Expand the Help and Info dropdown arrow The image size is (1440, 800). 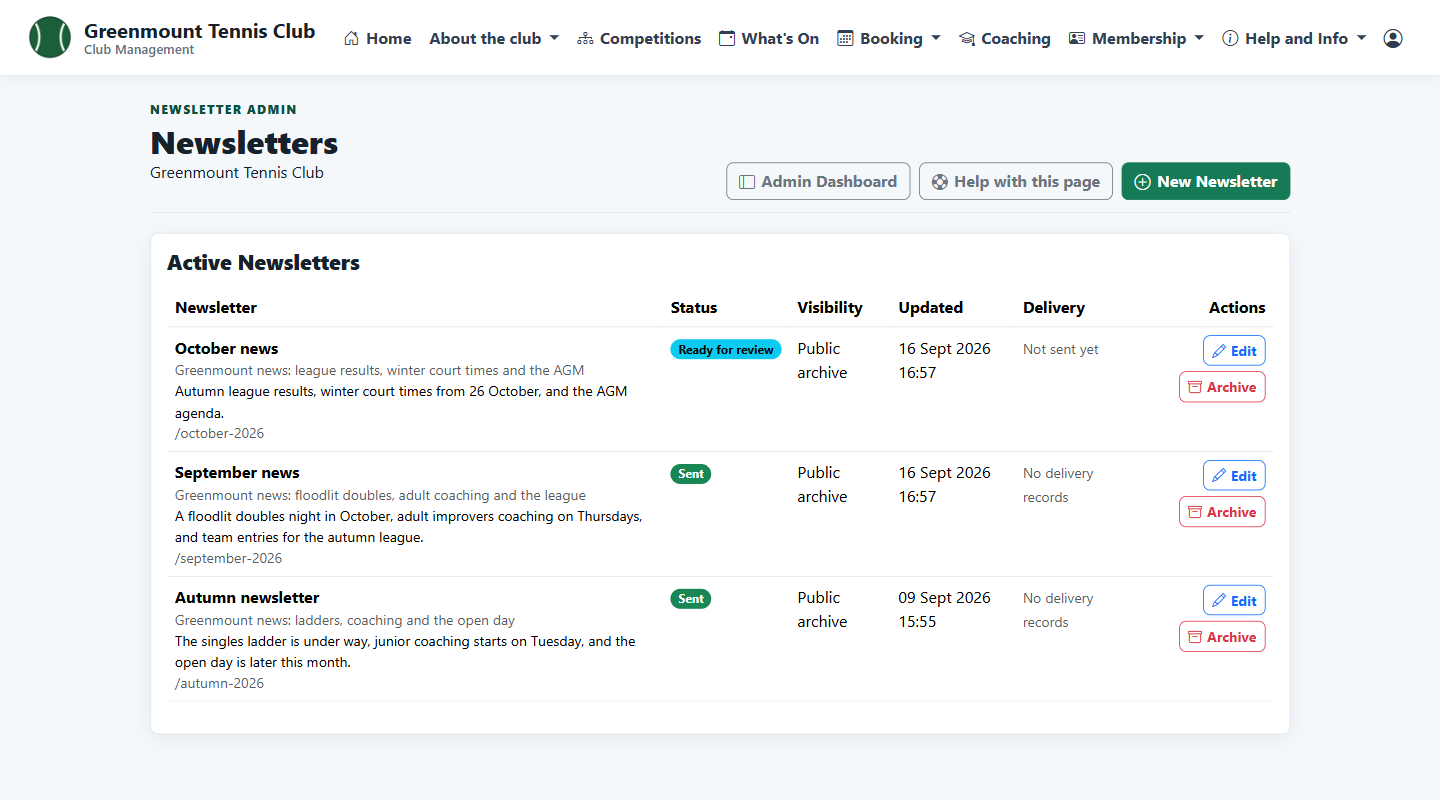pos(1360,39)
